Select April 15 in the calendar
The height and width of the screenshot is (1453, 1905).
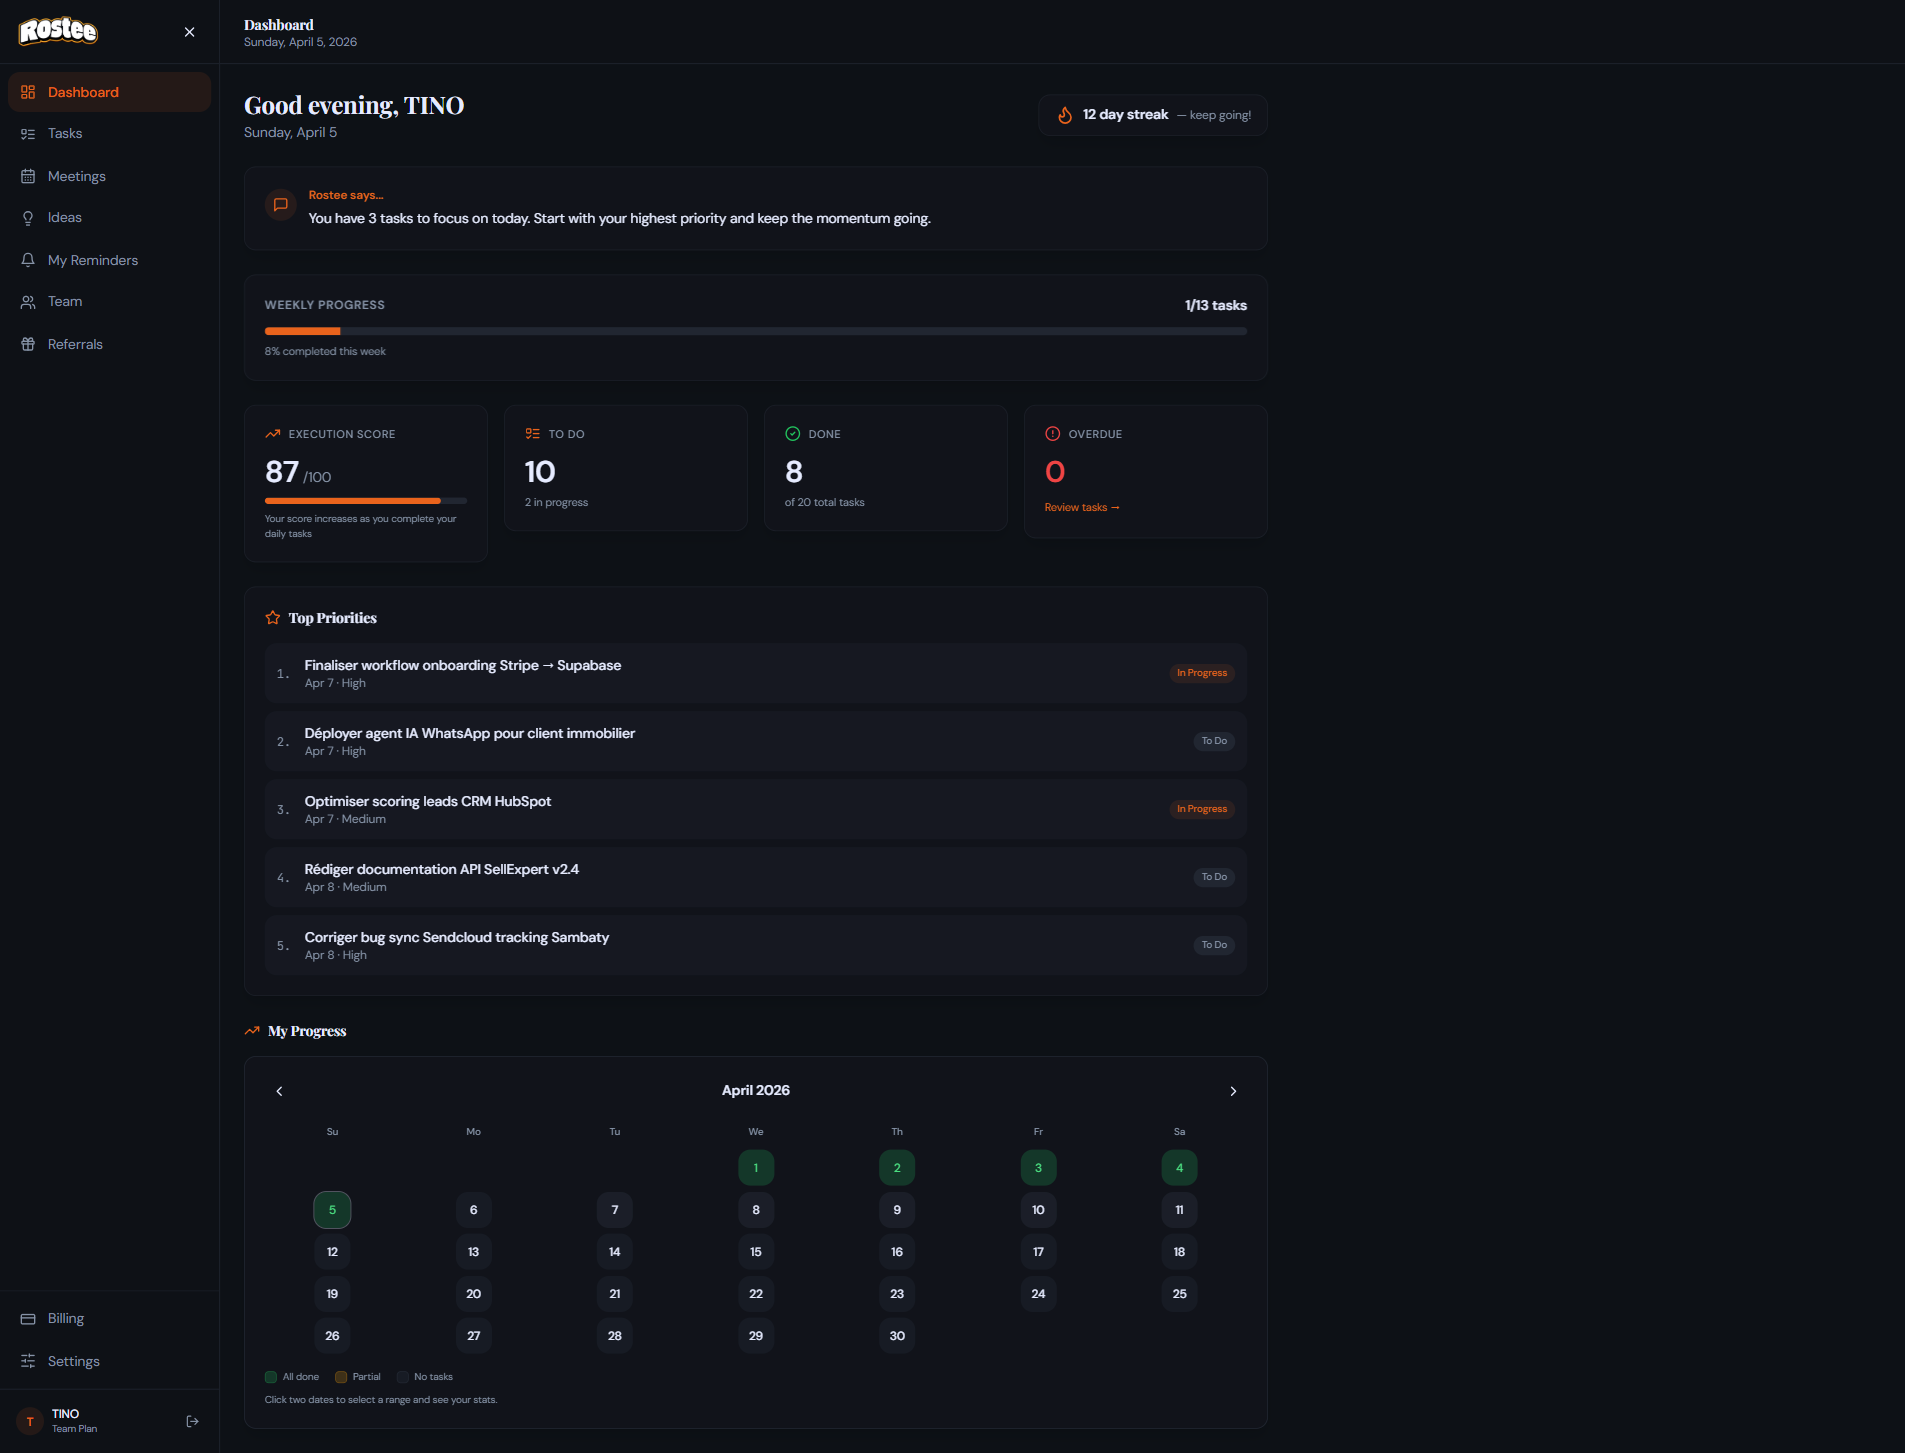756,1252
